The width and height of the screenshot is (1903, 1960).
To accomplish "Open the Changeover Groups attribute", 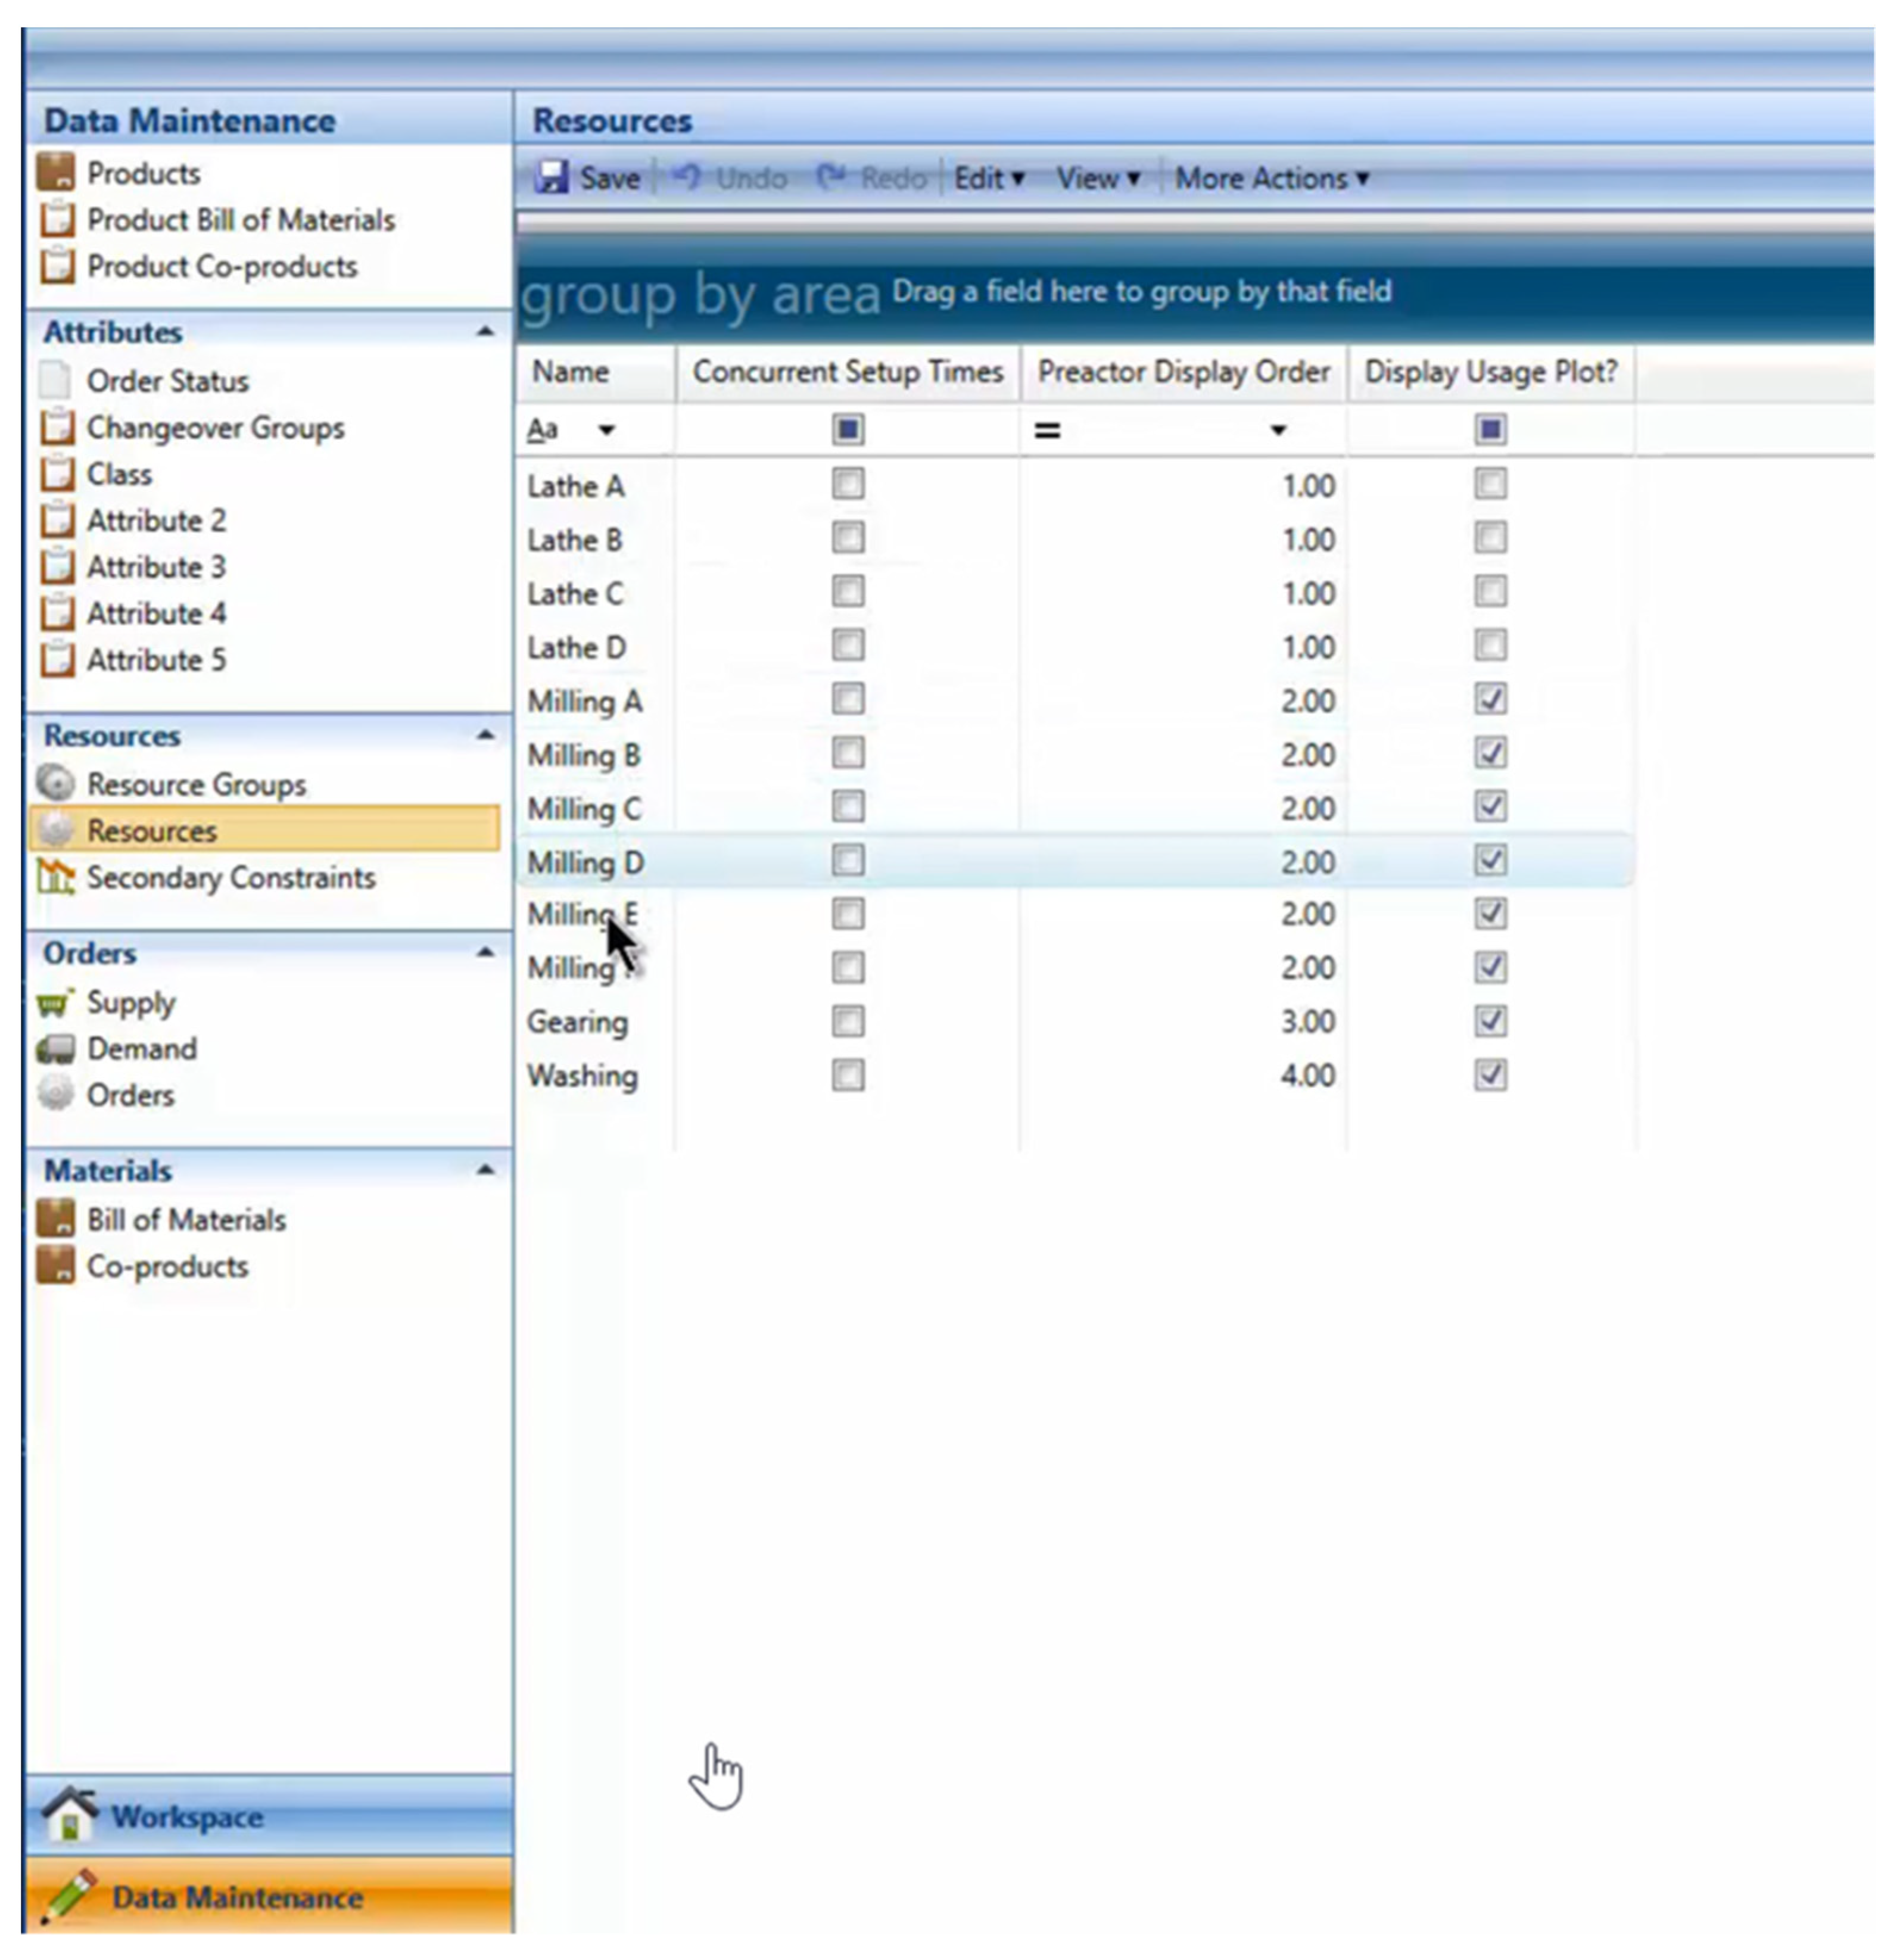I will click(x=214, y=428).
